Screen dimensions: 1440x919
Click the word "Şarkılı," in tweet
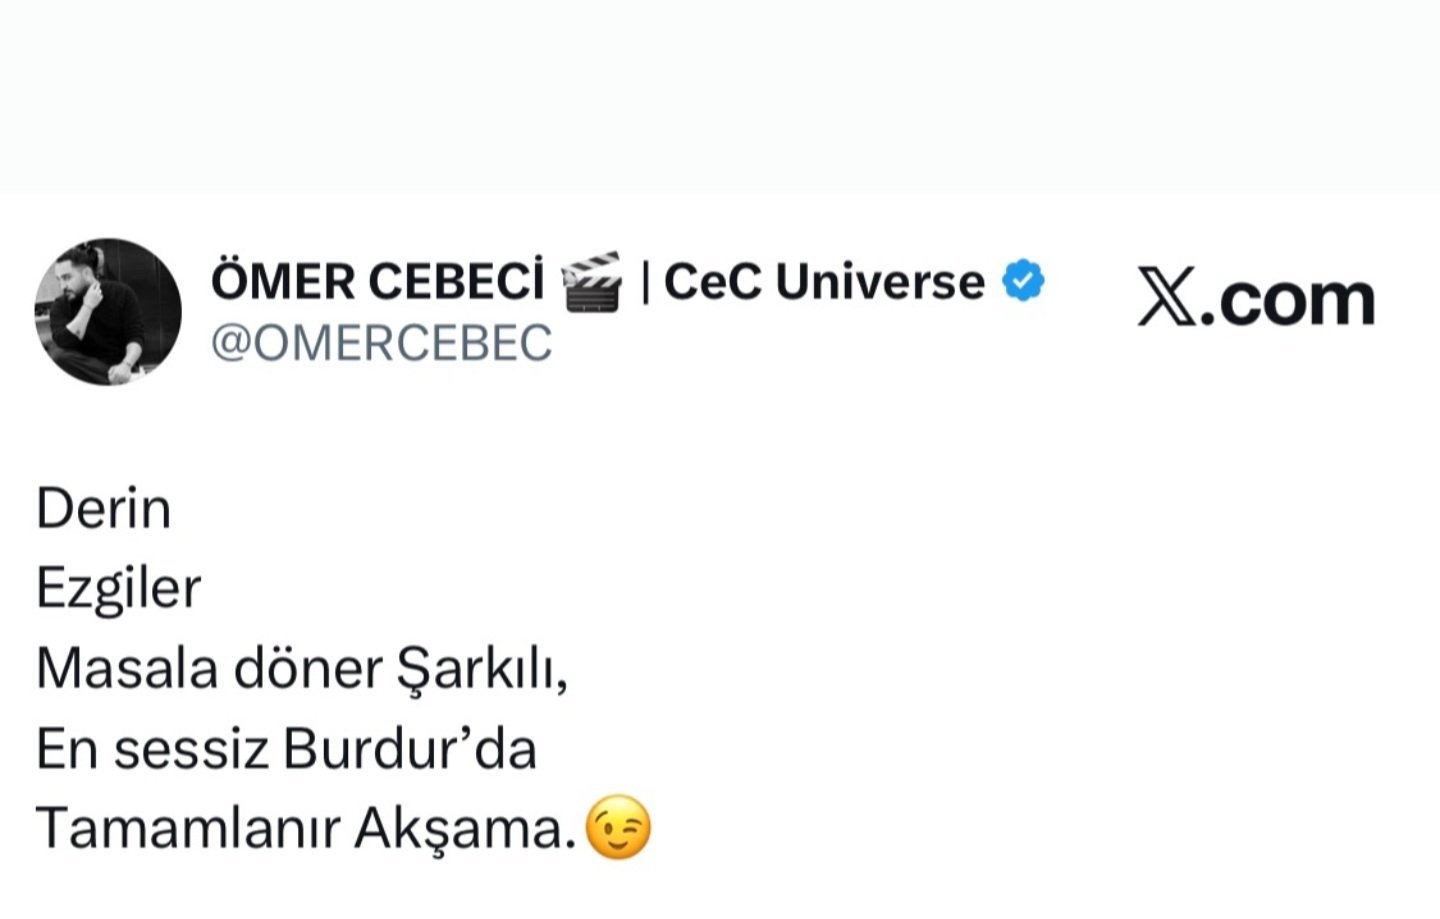point(482,670)
